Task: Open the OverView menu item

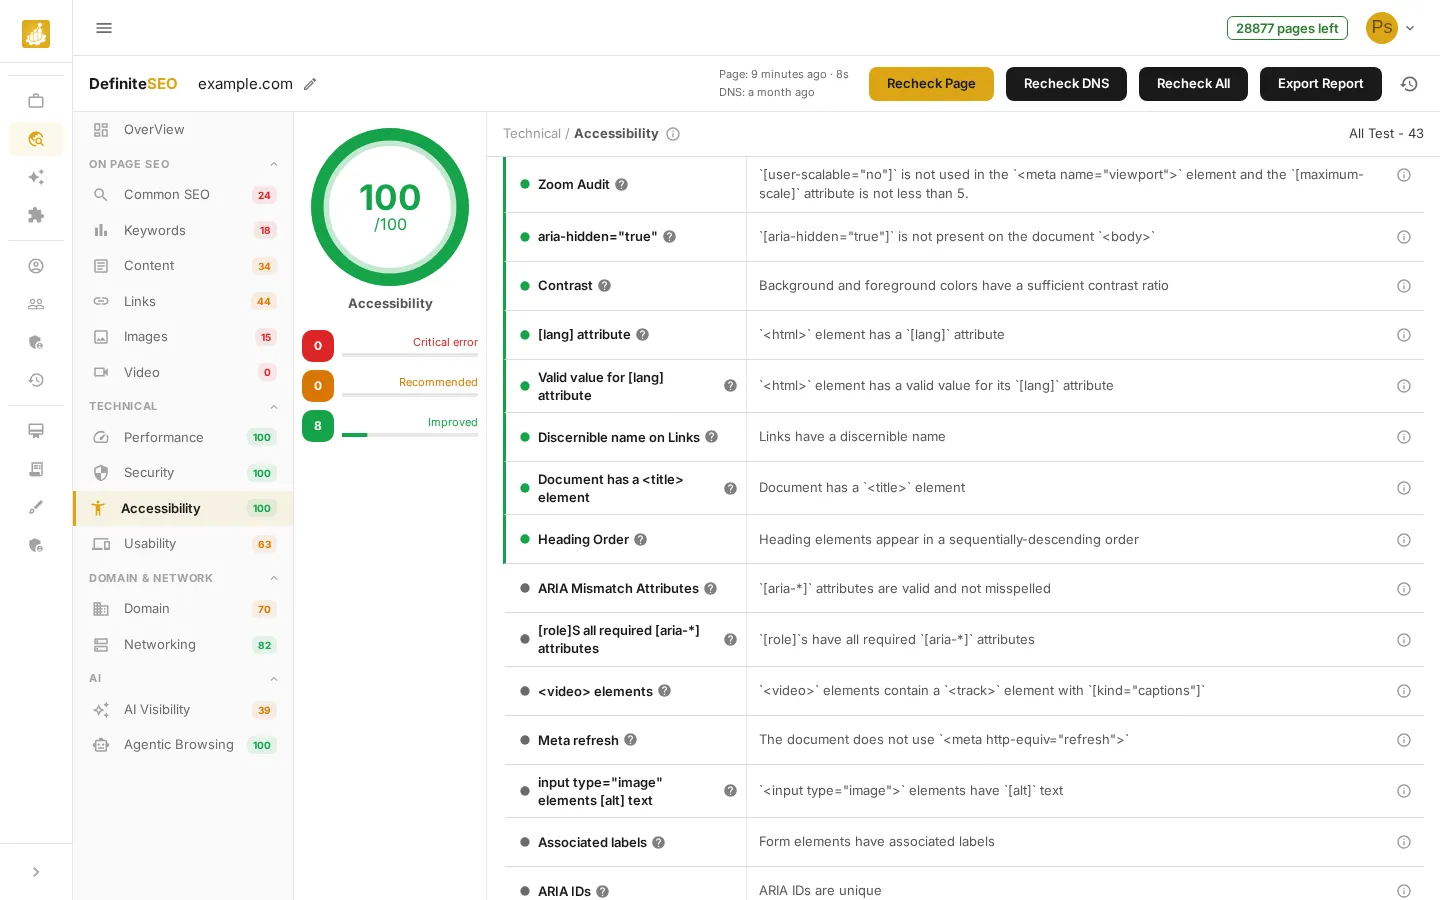Action: click(183, 130)
